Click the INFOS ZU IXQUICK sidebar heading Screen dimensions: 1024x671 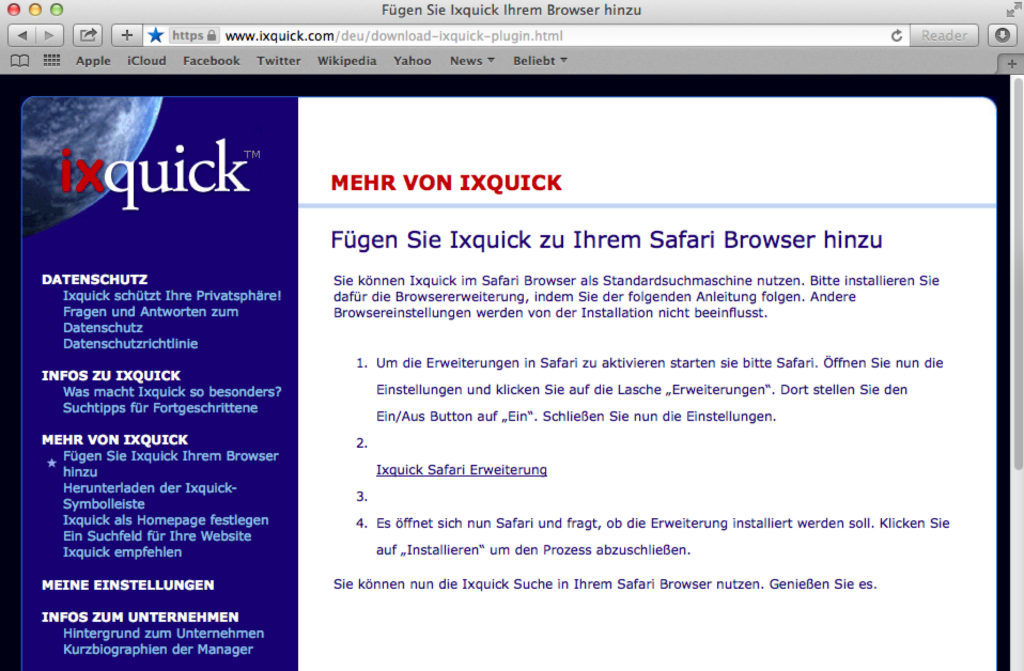coord(111,376)
